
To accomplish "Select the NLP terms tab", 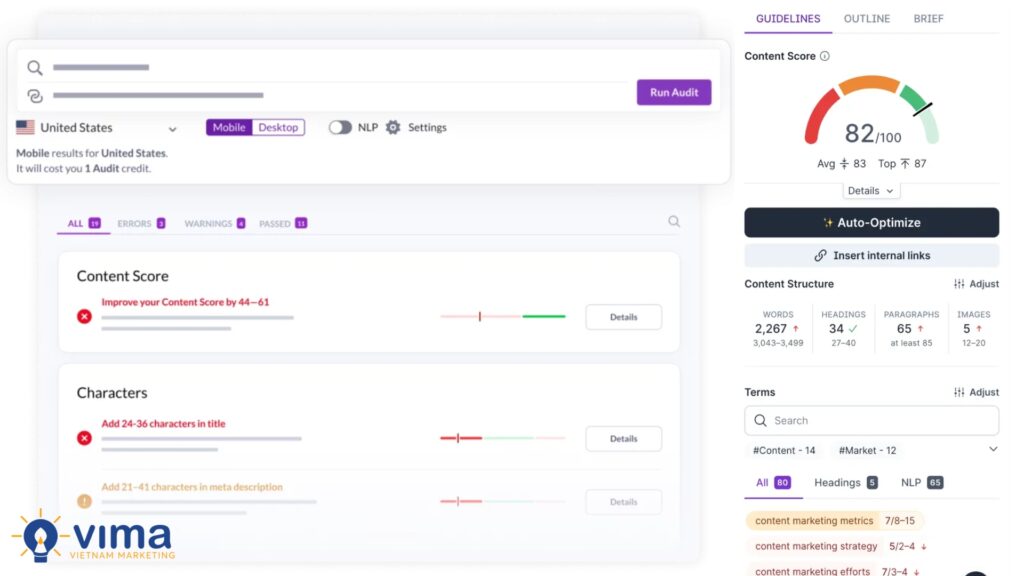I will coord(921,483).
